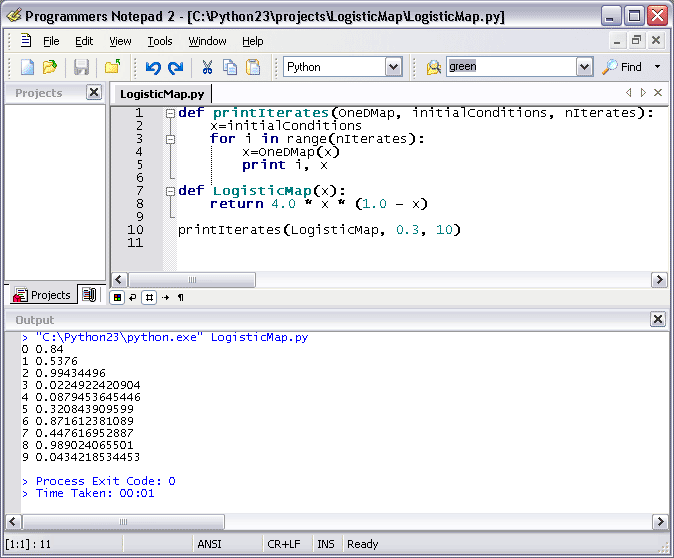Viewport: 674px width, 558px height.
Task: Open the Tools menu
Action: (160, 41)
